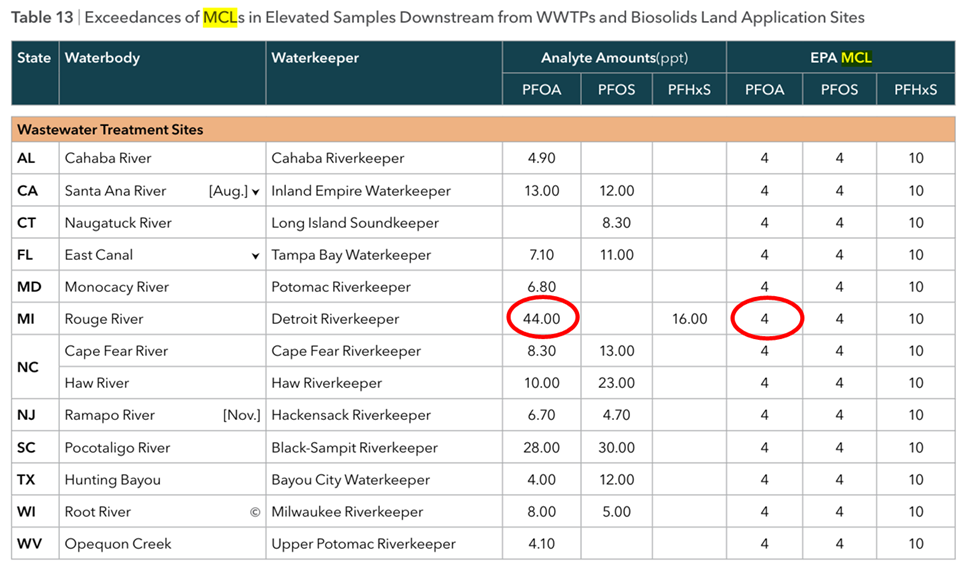Select the 7.10 PFOA value for East Canal
The width and height of the screenshot is (974, 561).
tap(542, 255)
